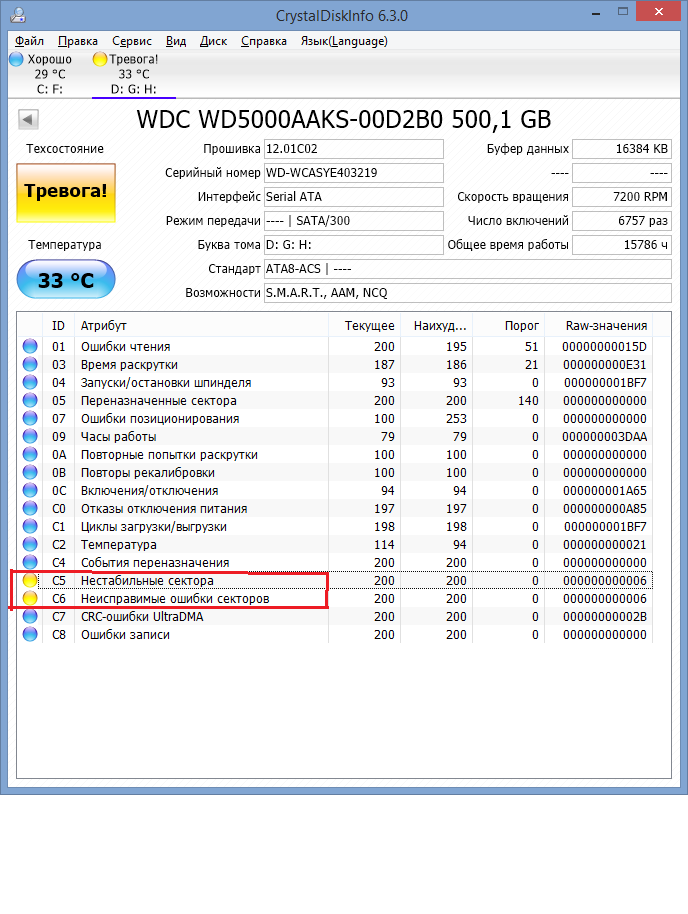
Task: Click the ID column header
Action: [58, 325]
